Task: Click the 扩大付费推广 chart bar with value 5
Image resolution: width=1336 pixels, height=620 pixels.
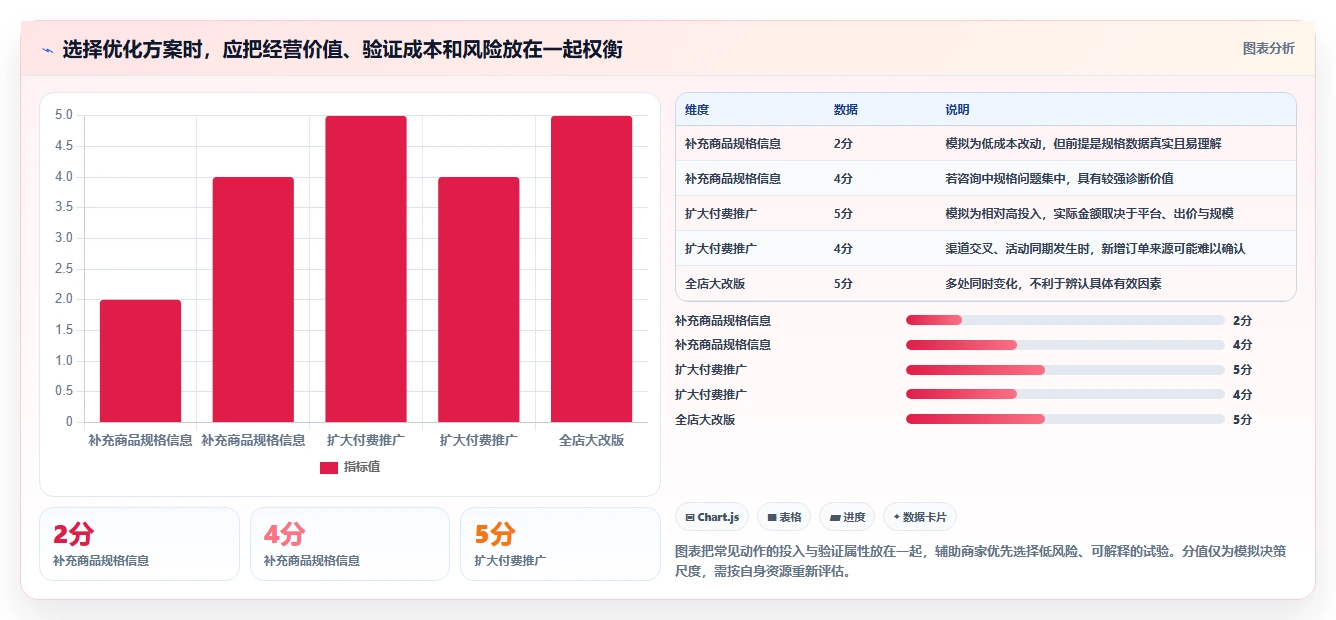Action: click(x=366, y=269)
